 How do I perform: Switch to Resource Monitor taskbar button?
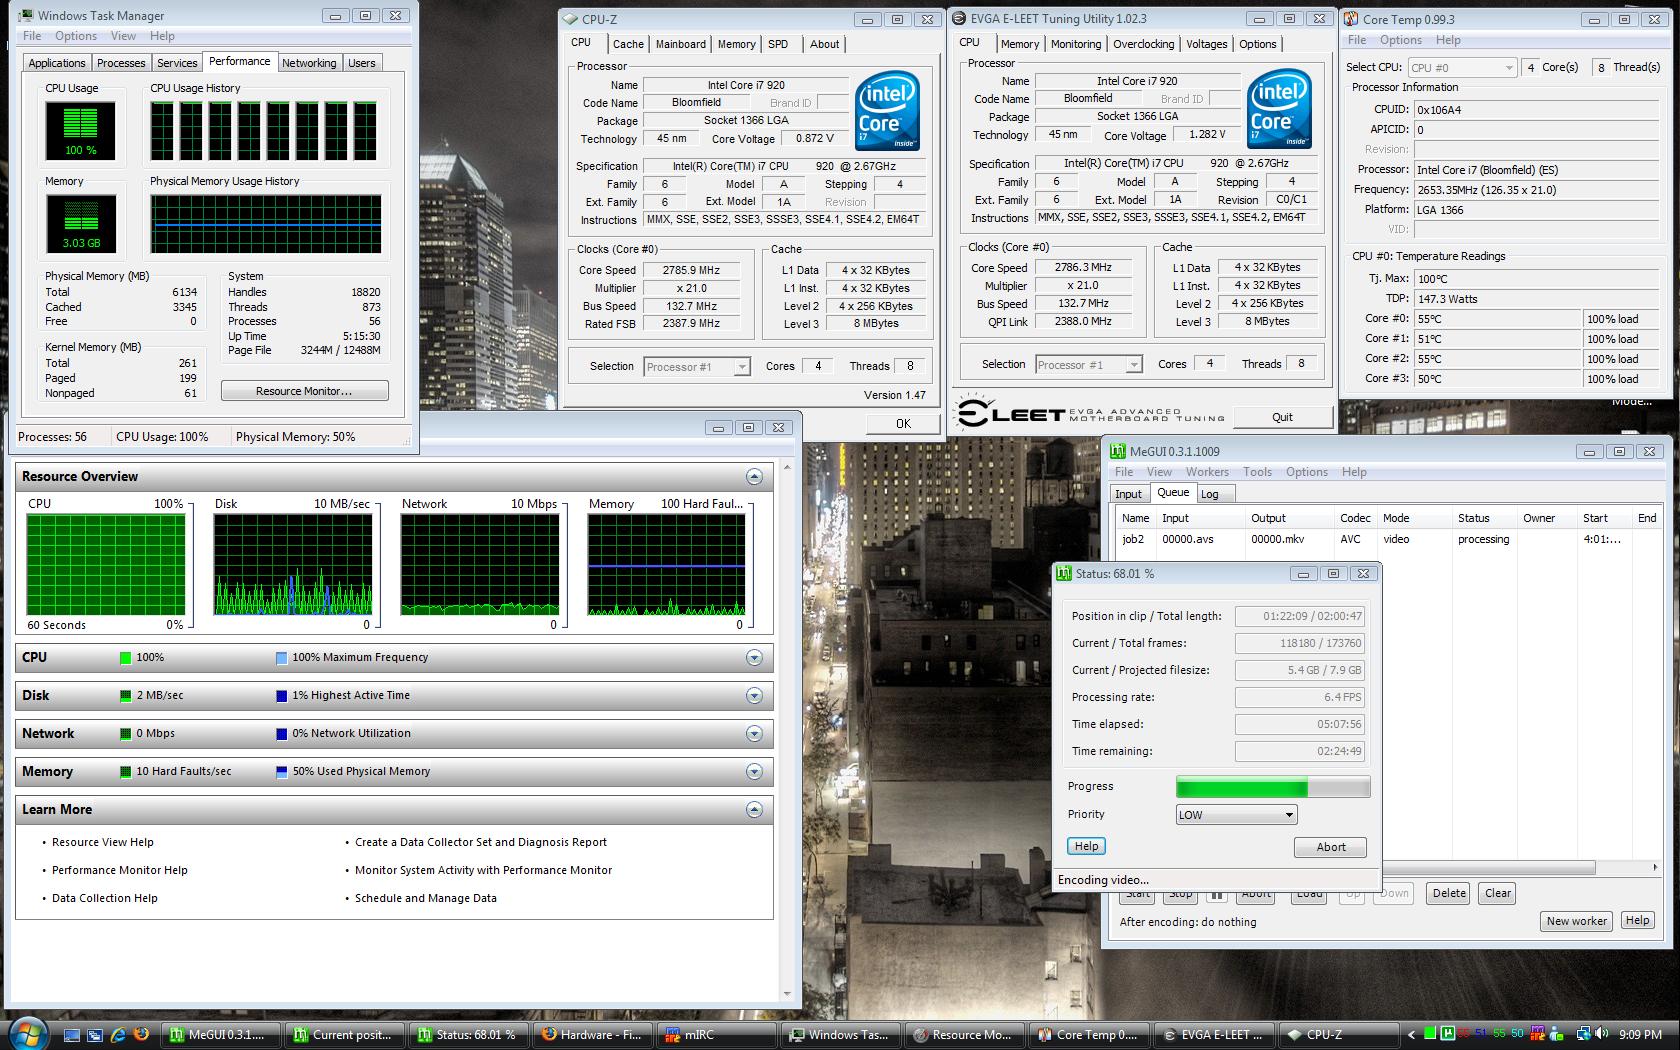click(x=965, y=1035)
